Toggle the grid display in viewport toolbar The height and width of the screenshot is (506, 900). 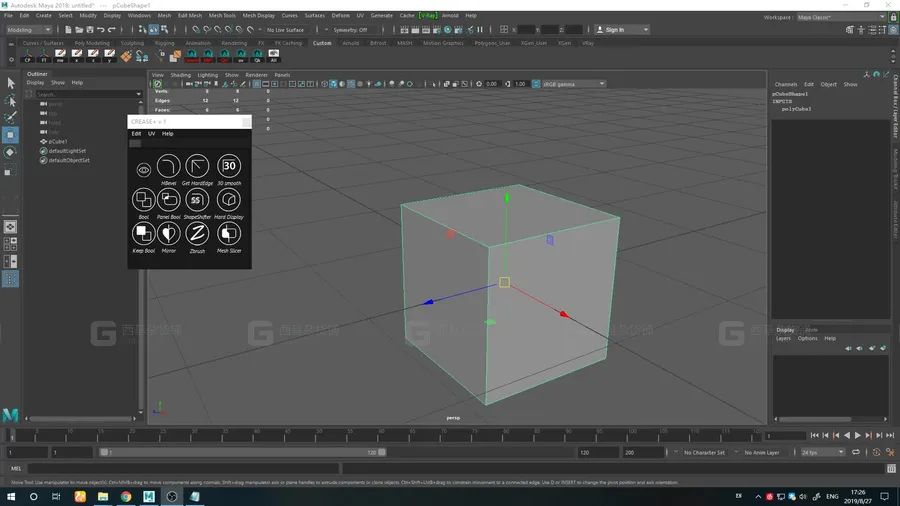257,84
